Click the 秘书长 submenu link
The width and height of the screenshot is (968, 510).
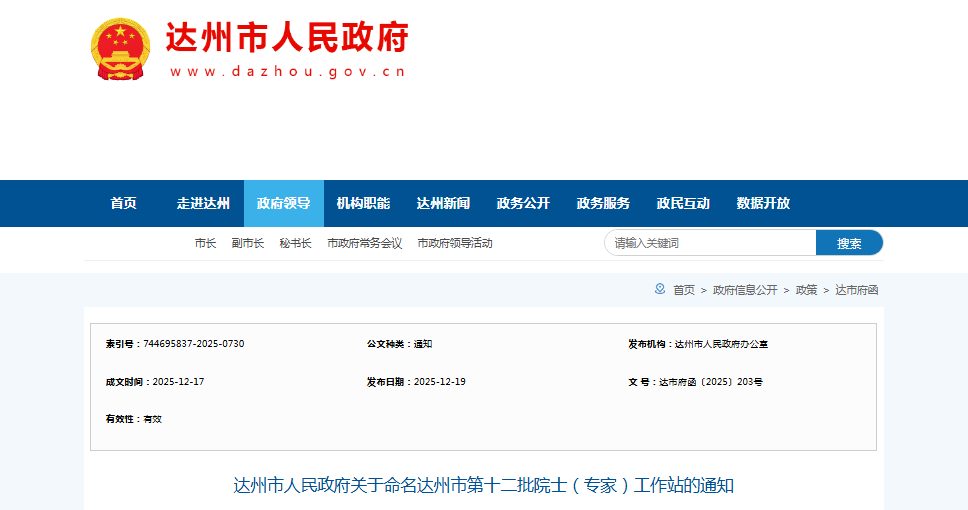pos(295,243)
